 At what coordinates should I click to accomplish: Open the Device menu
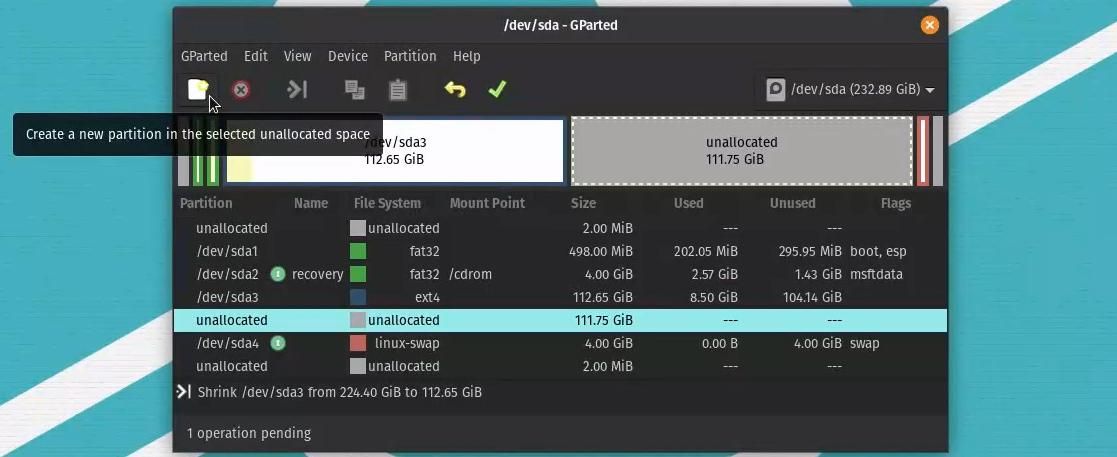point(348,56)
